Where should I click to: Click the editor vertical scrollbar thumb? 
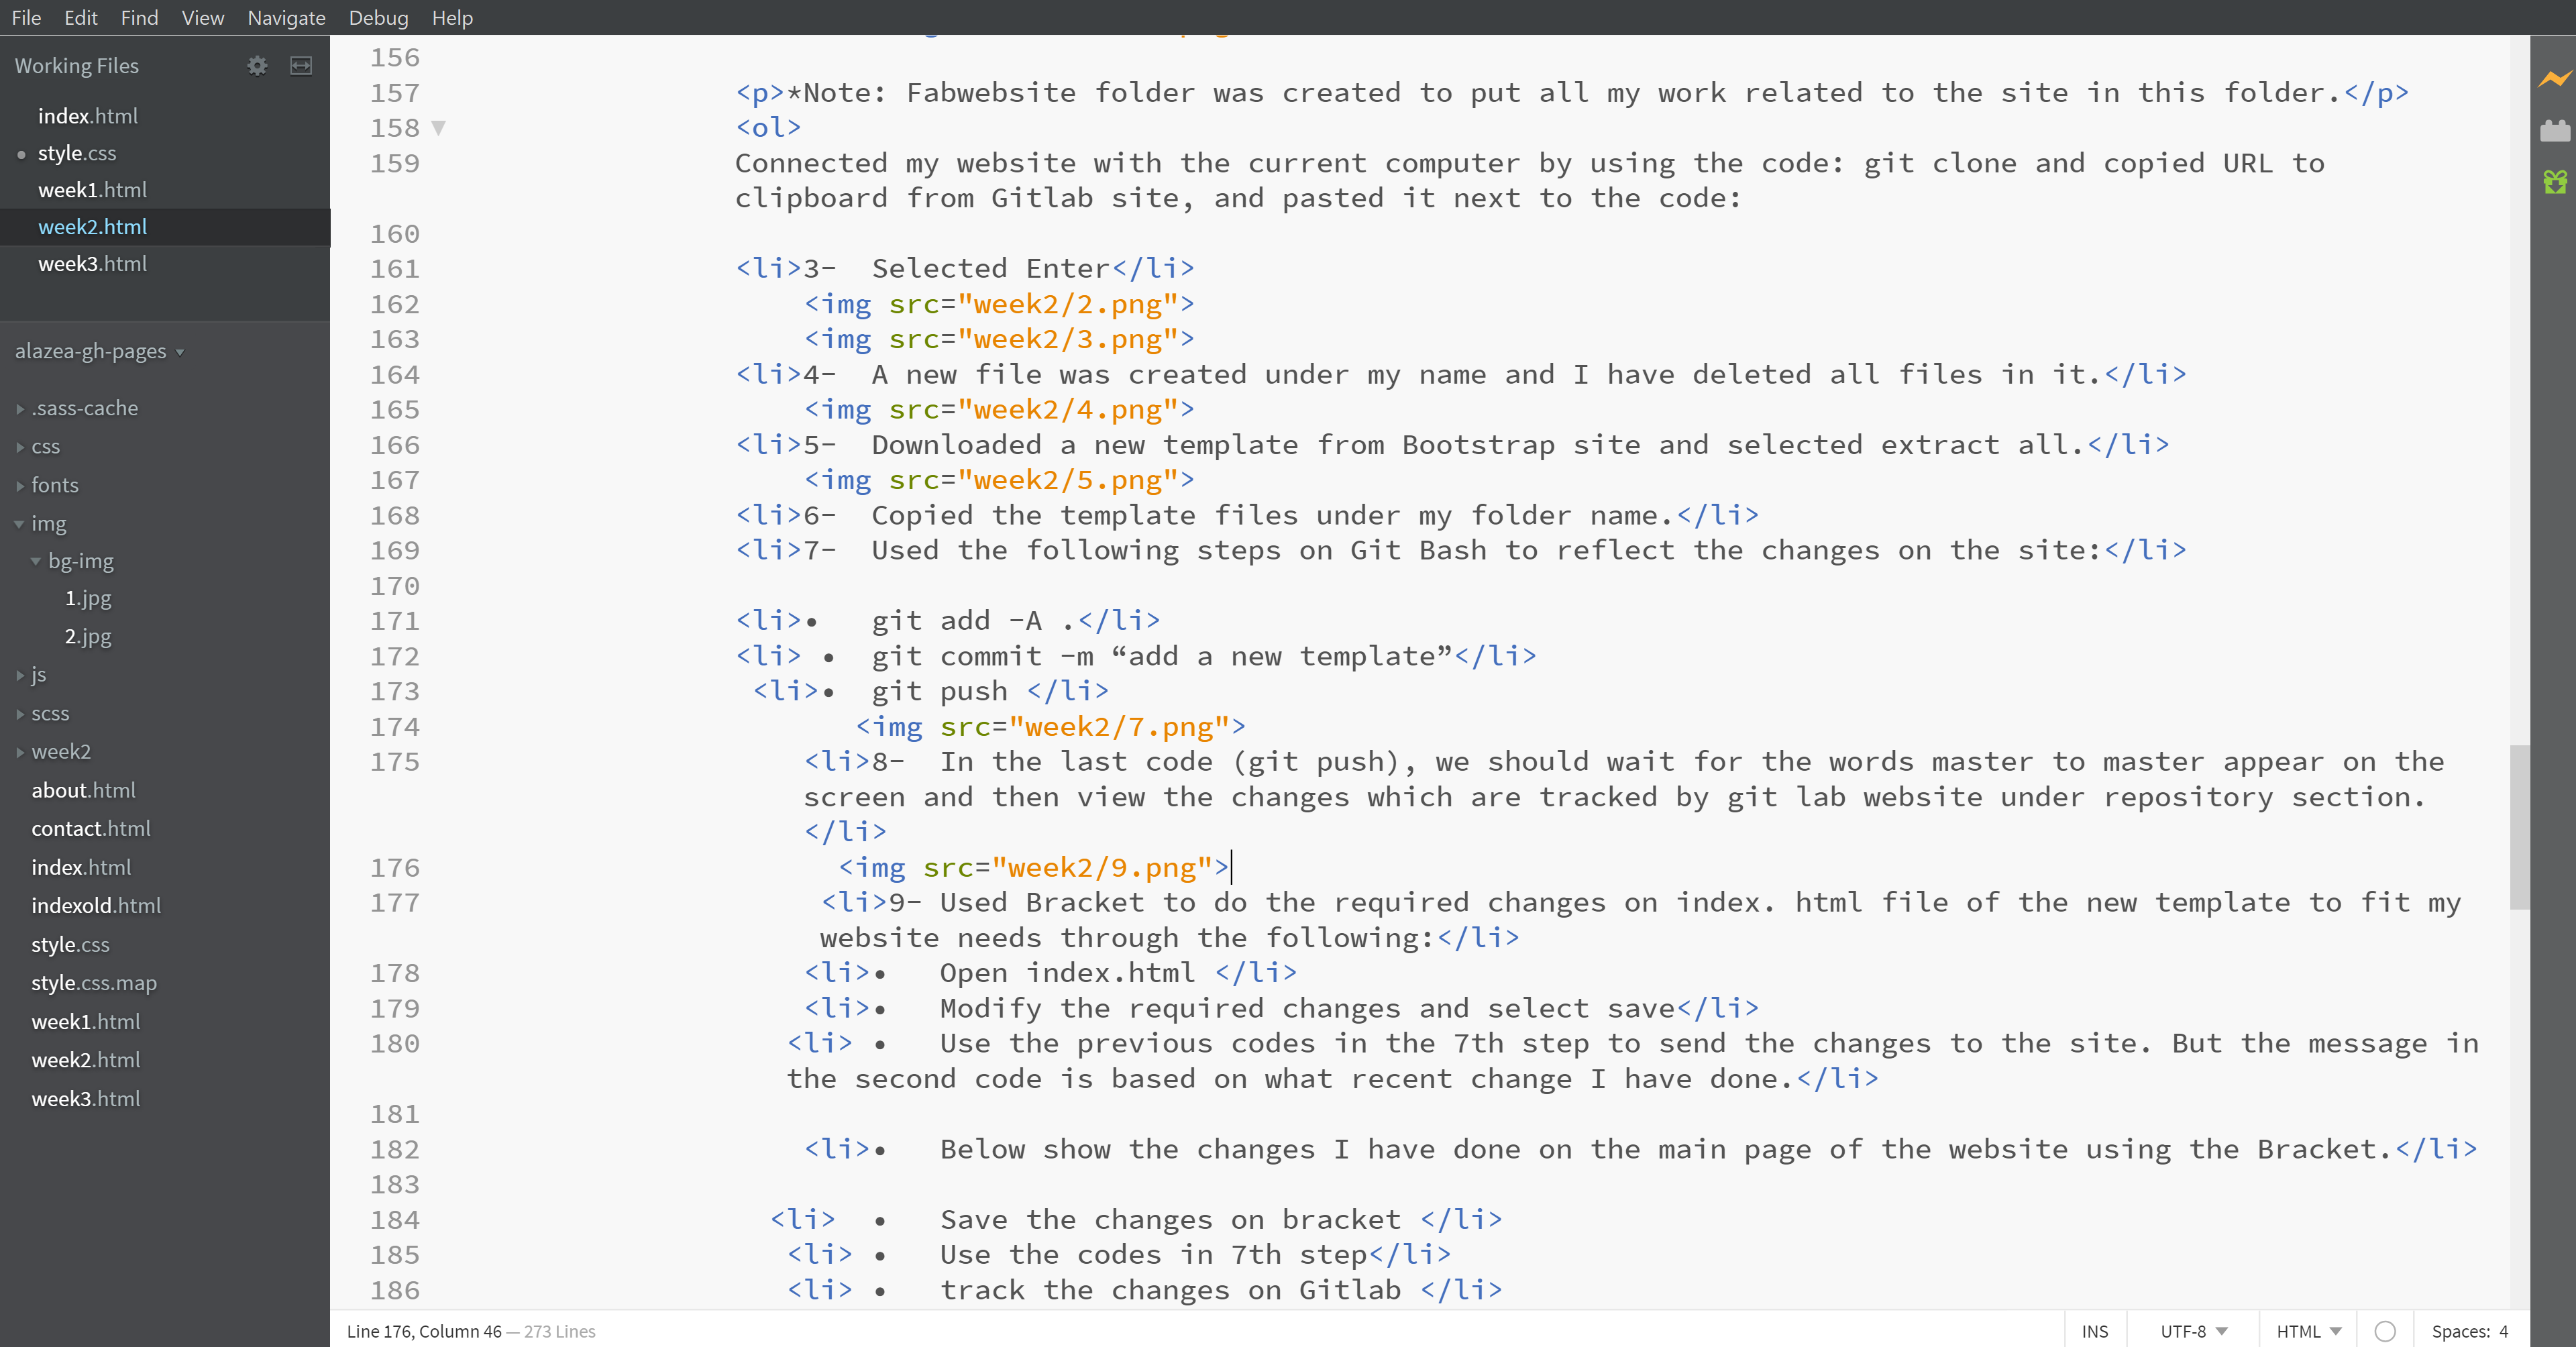(x=2519, y=826)
